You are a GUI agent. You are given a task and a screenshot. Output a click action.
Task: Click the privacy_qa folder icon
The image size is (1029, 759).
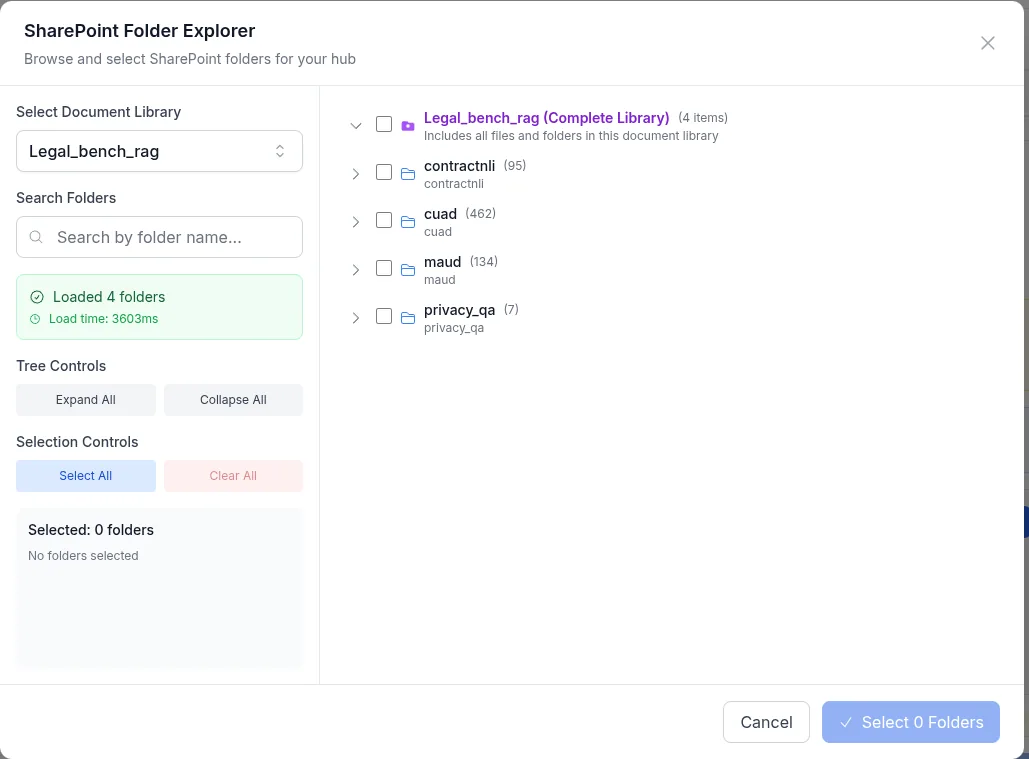click(408, 318)
